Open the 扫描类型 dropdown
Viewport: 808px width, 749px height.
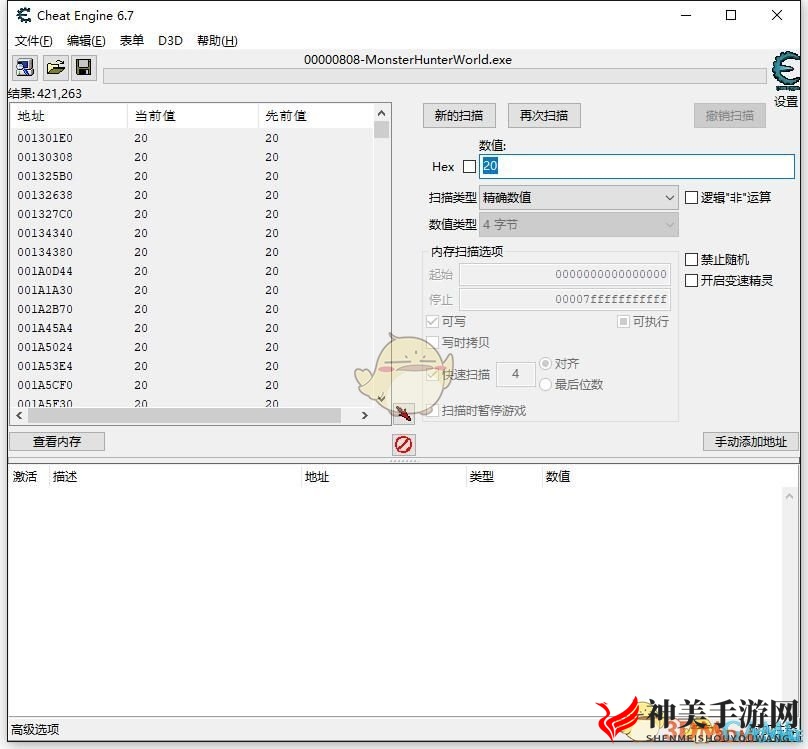pos(579,197)
